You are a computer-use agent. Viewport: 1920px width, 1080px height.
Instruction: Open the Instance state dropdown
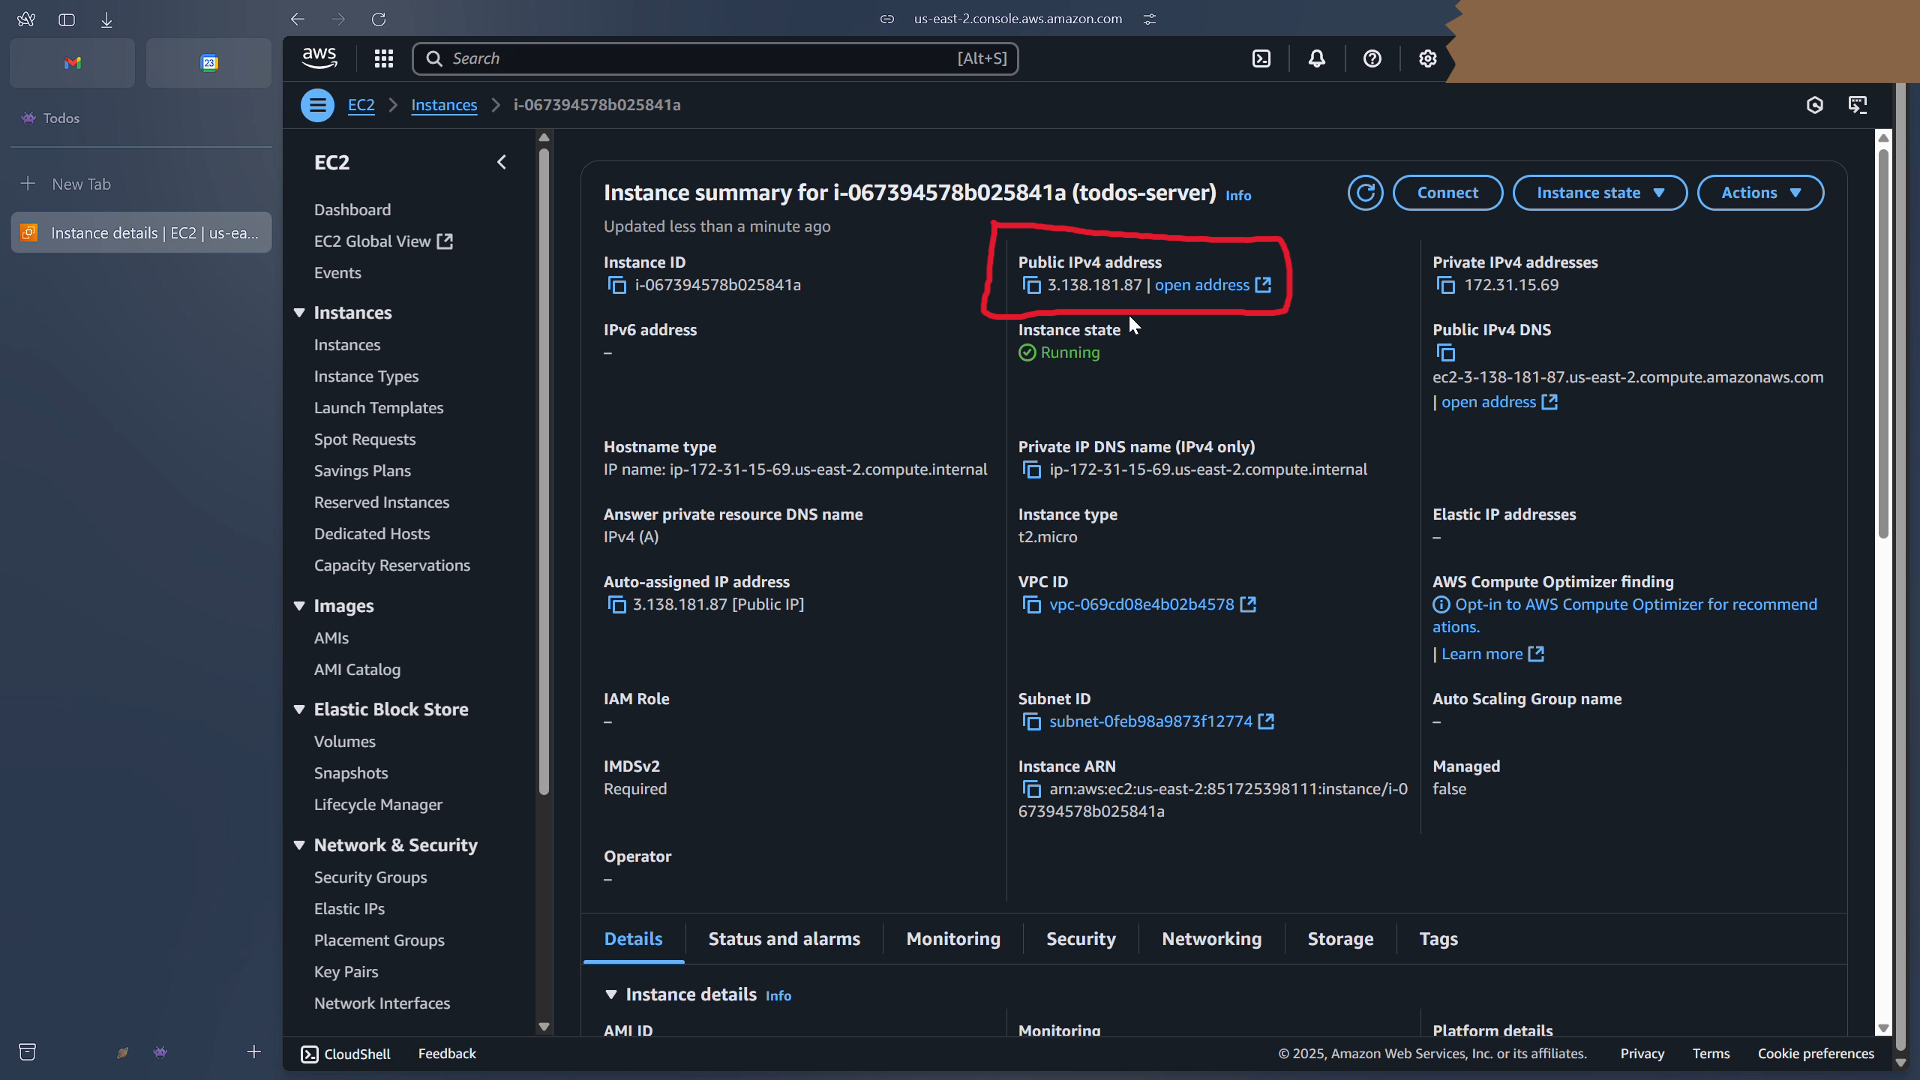point(1600,193)
